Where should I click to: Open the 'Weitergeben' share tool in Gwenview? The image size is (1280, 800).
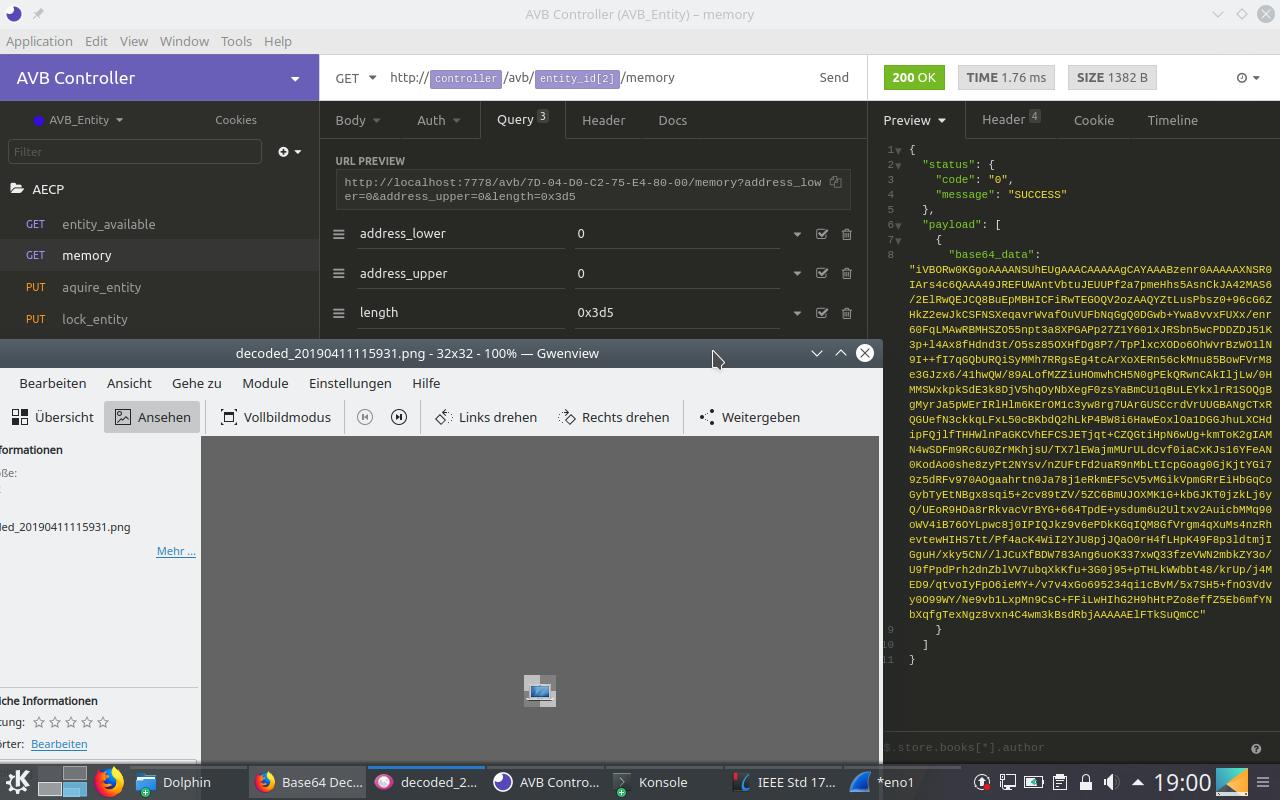tap(761, 417)
